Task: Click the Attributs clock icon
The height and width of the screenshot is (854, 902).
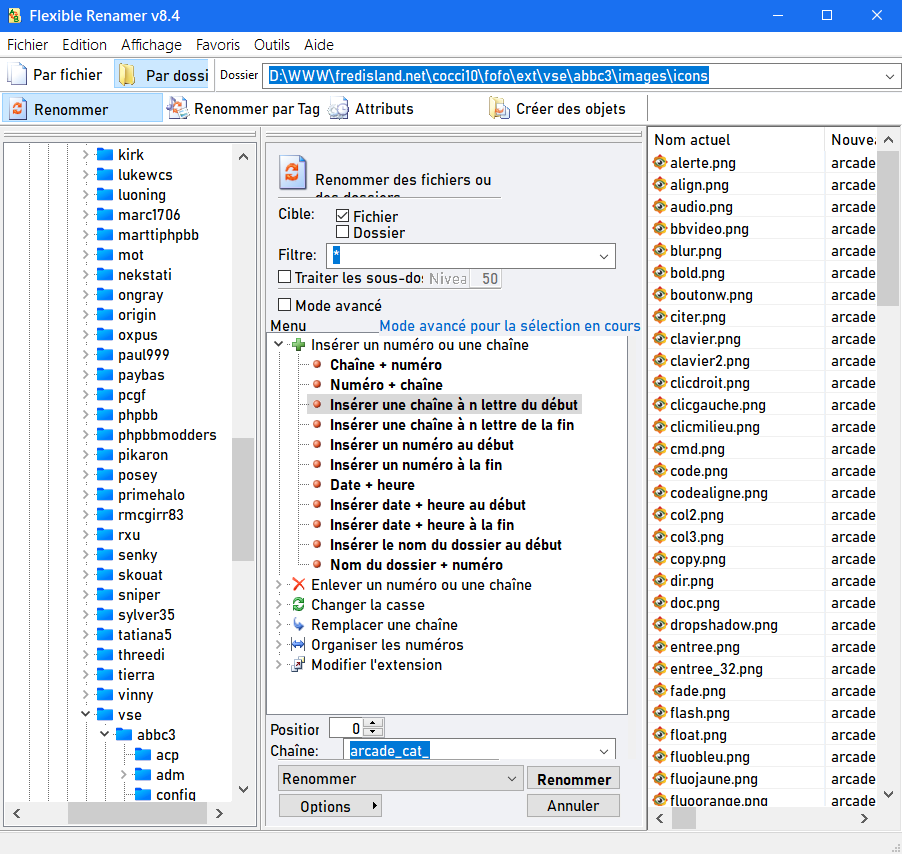Action: coord(338,108)
